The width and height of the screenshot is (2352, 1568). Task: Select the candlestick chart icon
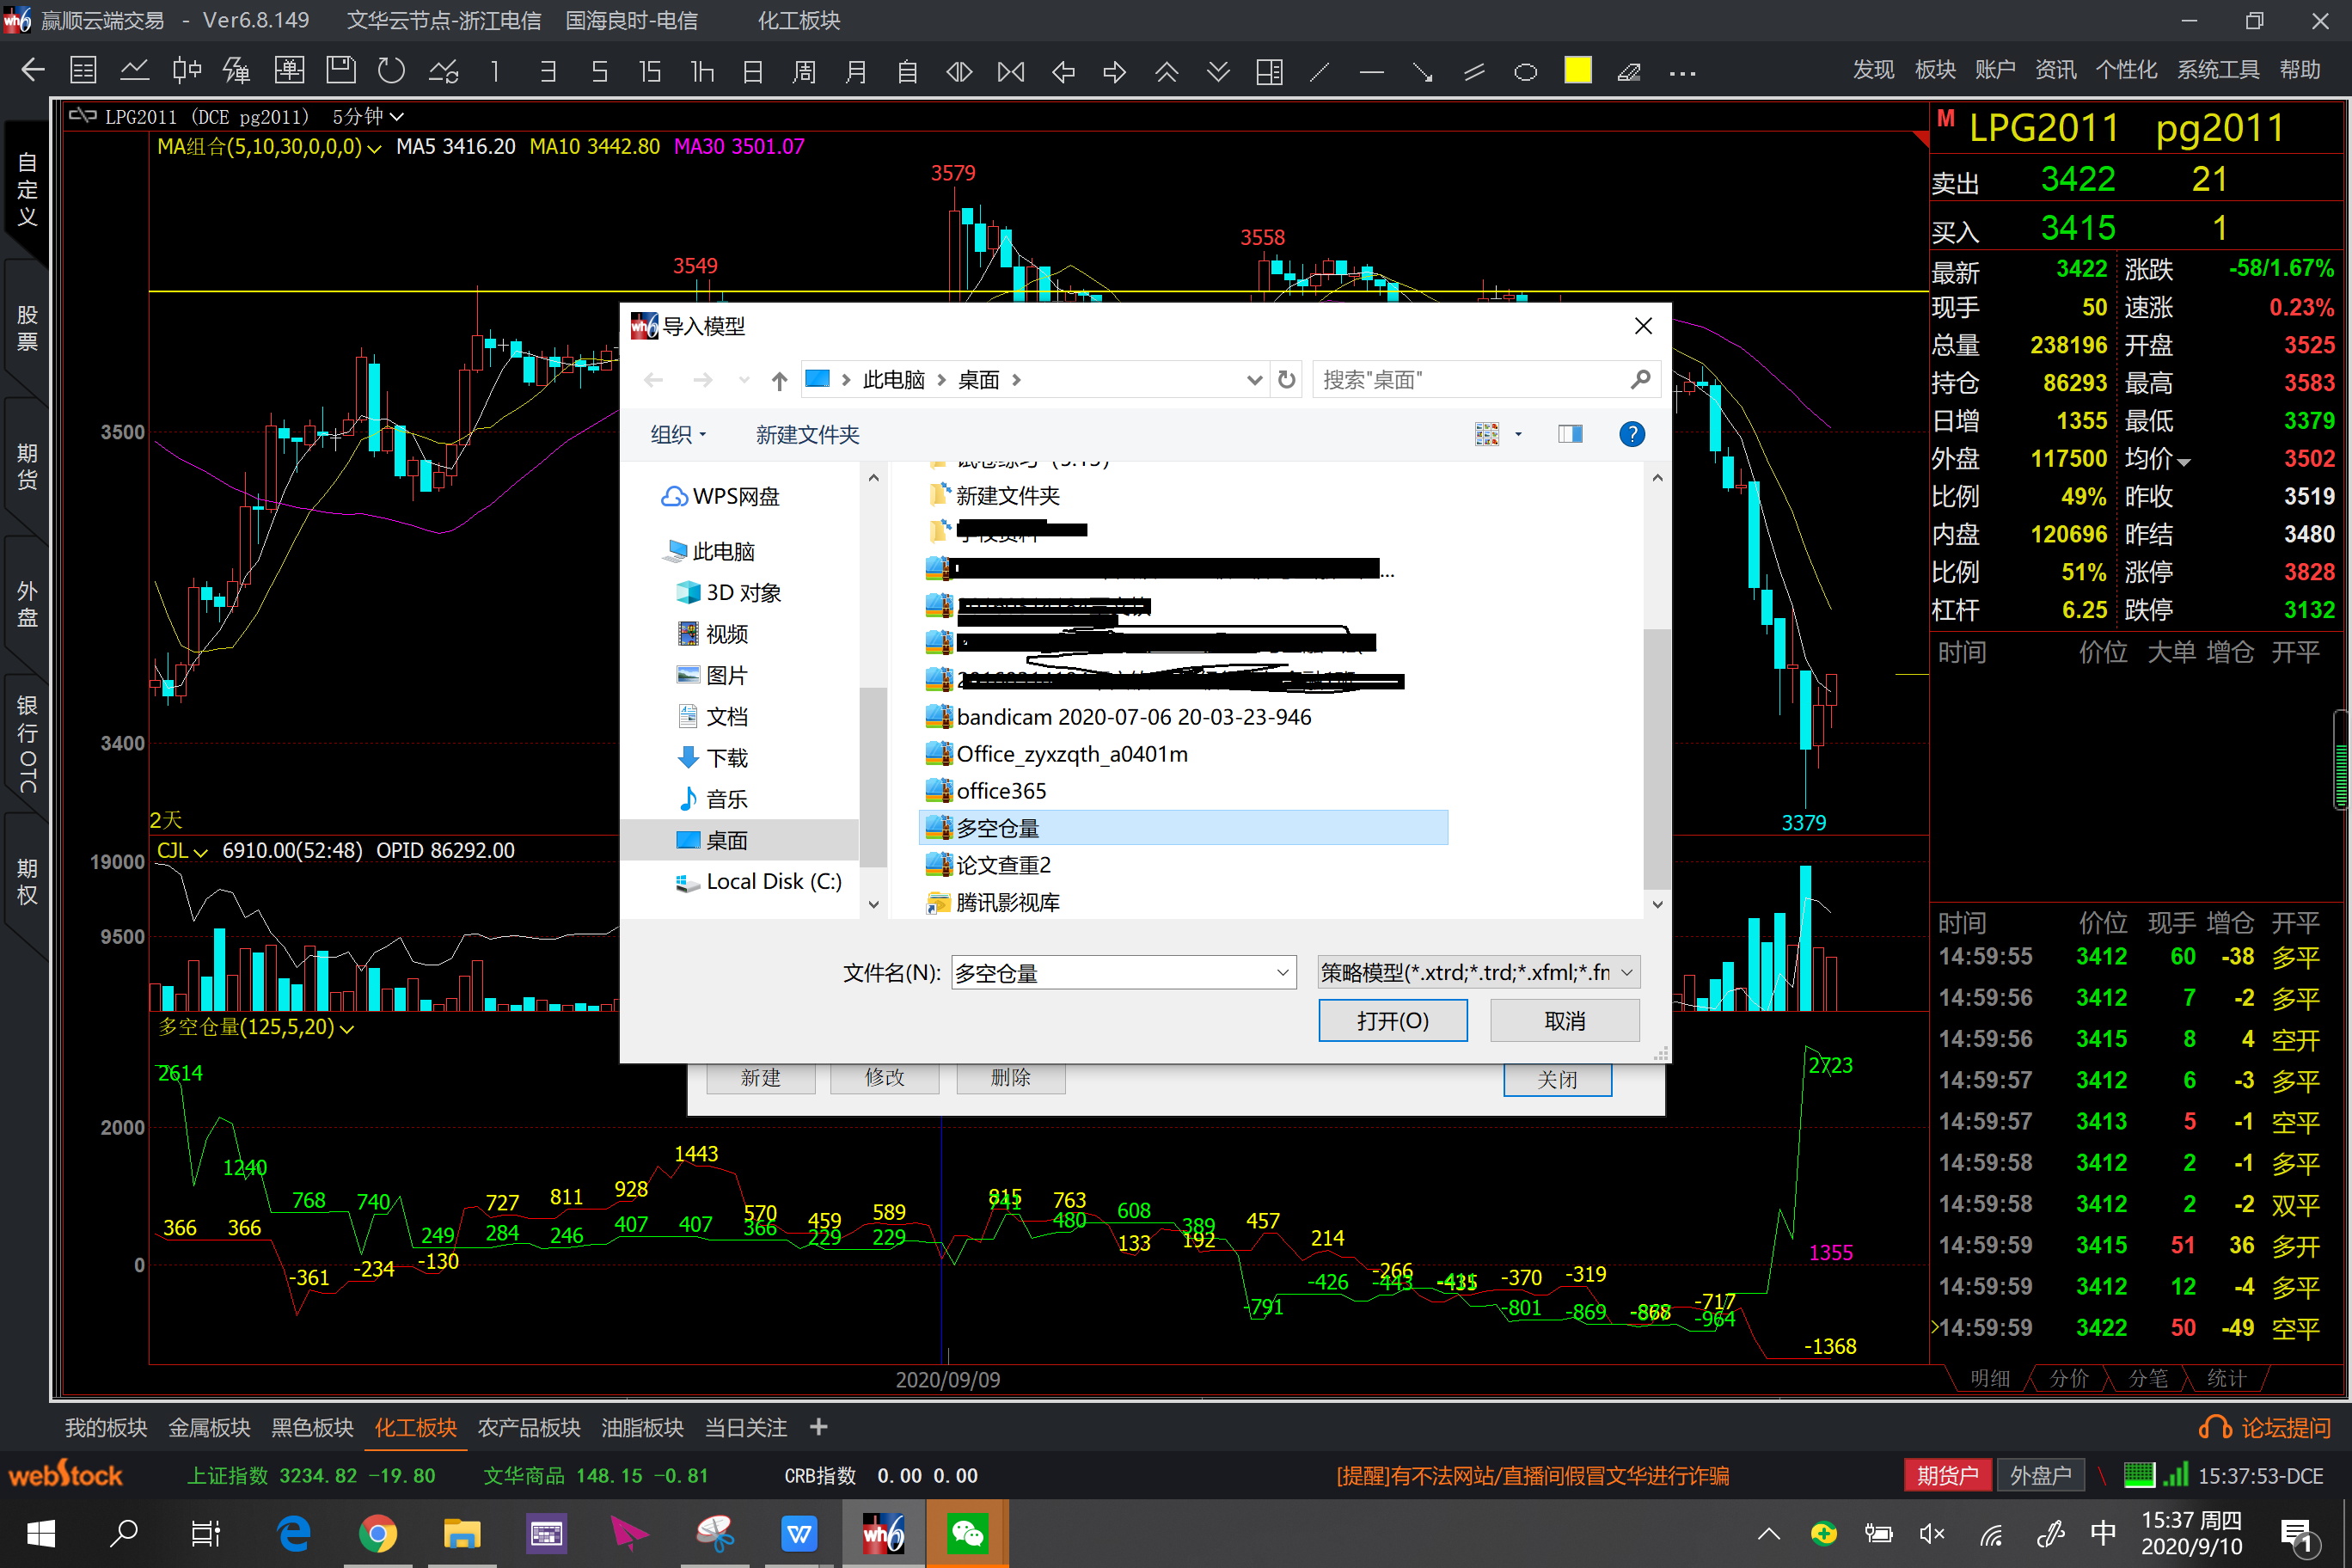point(186,70)
